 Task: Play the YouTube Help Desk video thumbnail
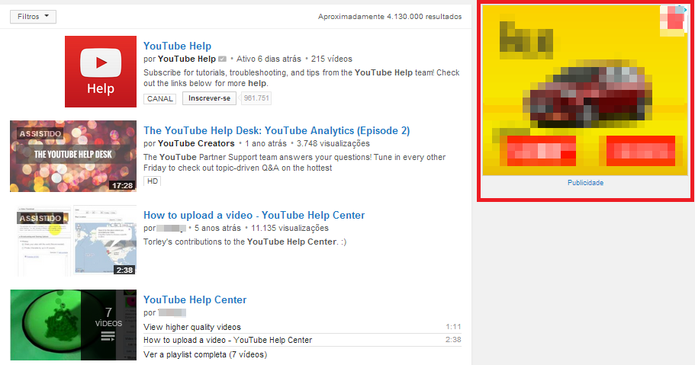(73, 156)
